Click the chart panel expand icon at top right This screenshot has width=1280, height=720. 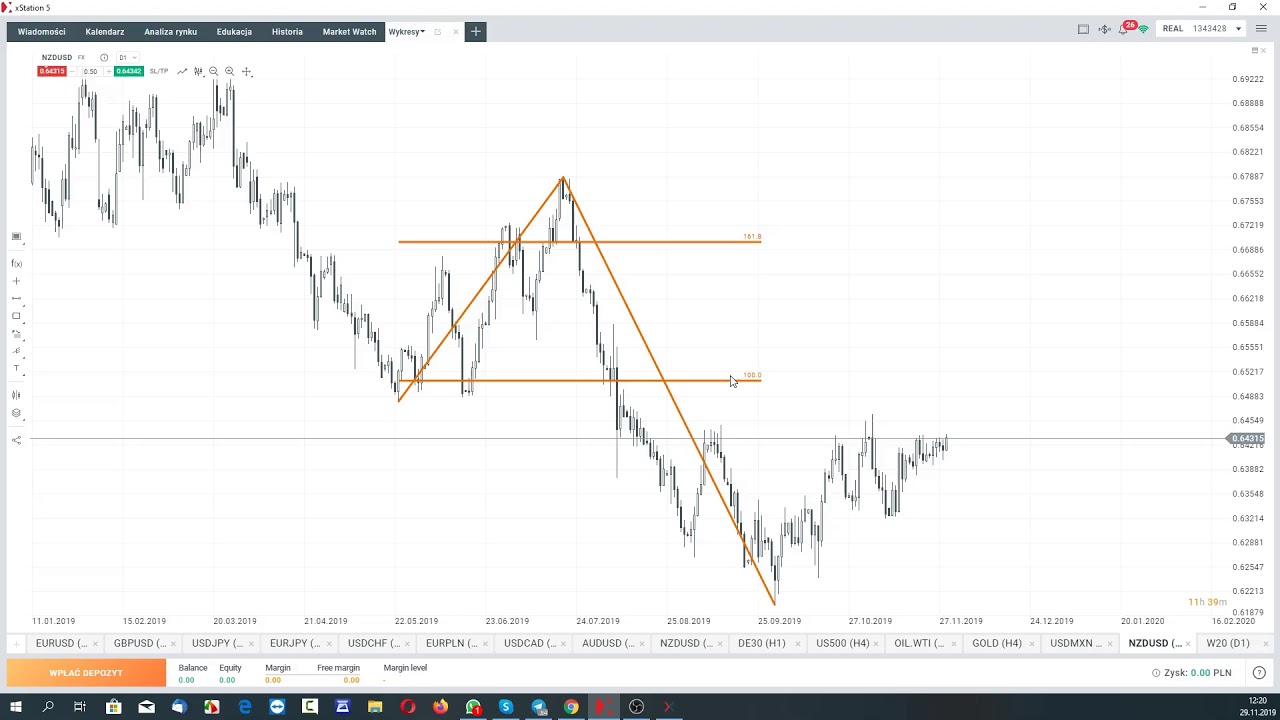1255,50
